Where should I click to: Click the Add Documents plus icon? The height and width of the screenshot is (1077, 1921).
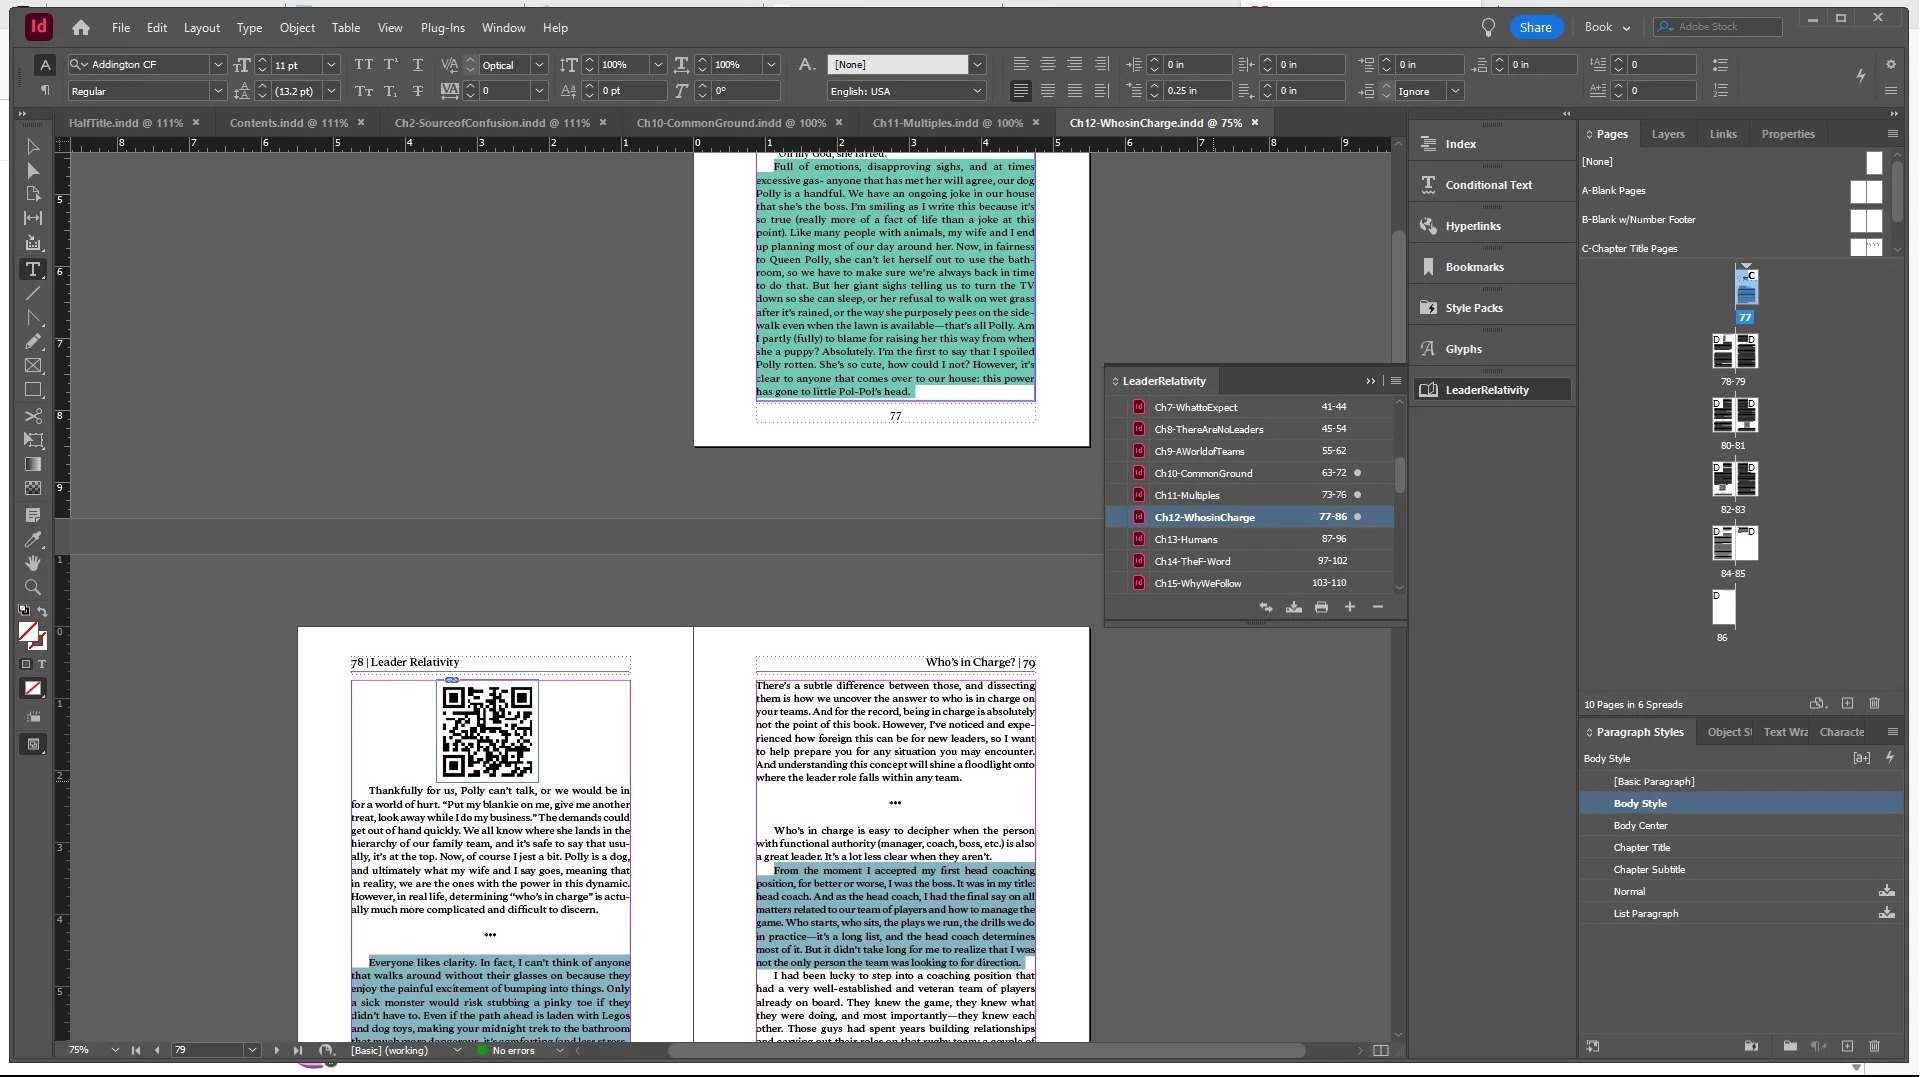pyautogui.click(x=1349, y=607)
